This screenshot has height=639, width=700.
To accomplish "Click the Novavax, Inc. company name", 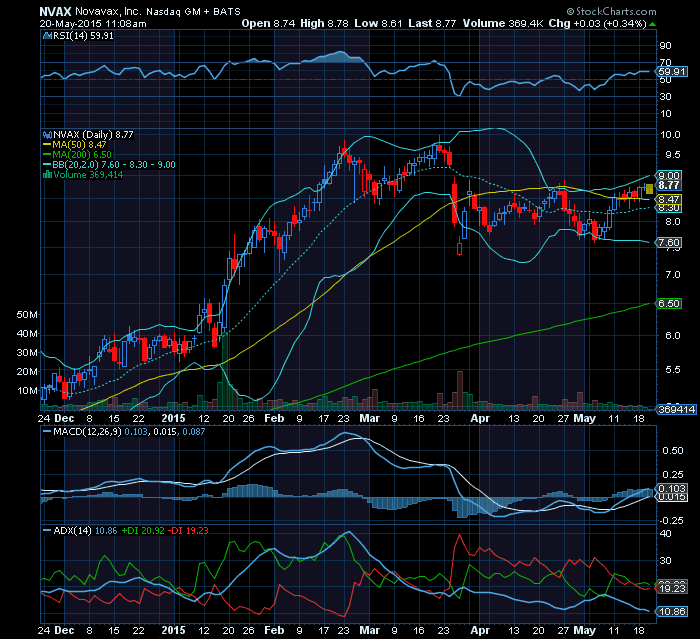I will tap(108, 12).
